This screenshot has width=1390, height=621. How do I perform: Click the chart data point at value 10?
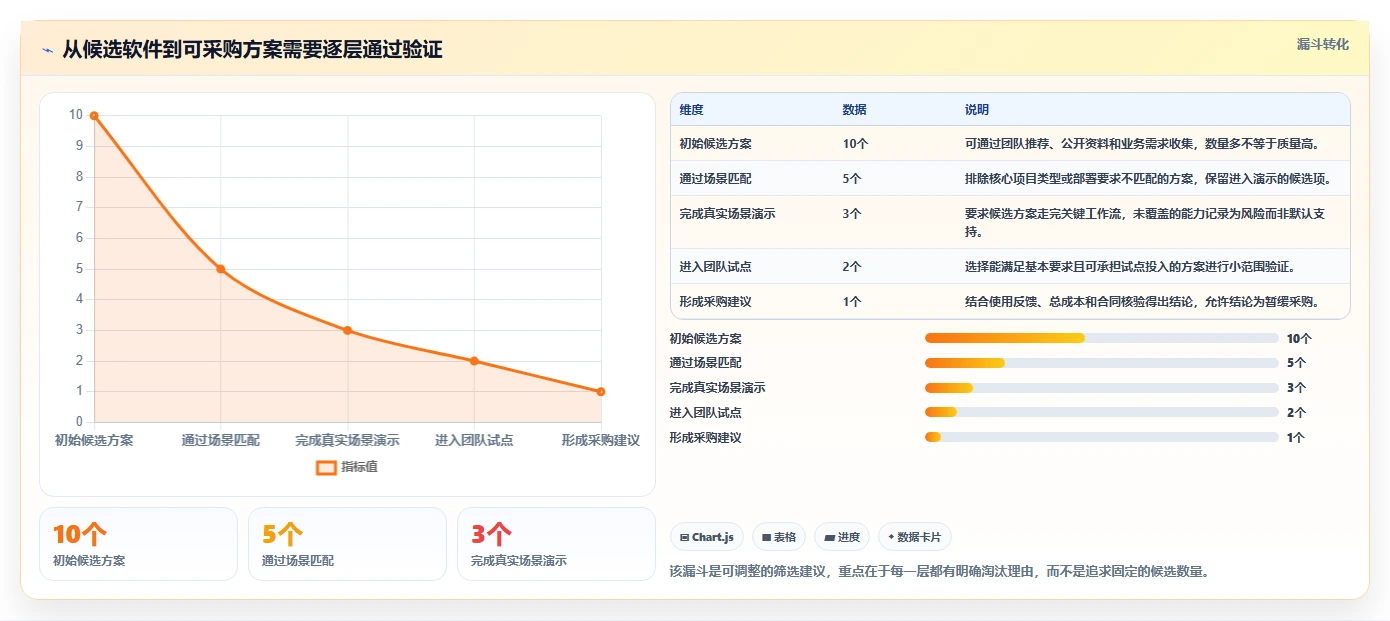(94, 116)
